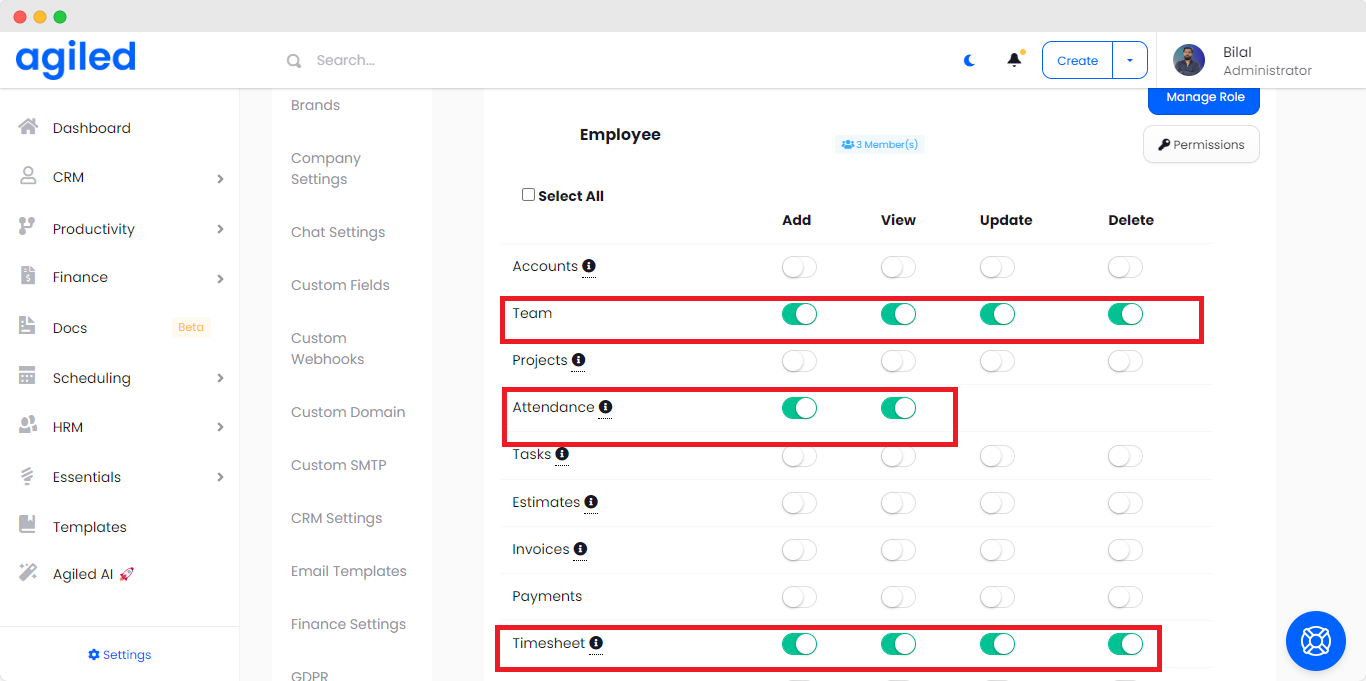Click the Manage Role button
The image size is (1366, 681).
coord(1204,98)
